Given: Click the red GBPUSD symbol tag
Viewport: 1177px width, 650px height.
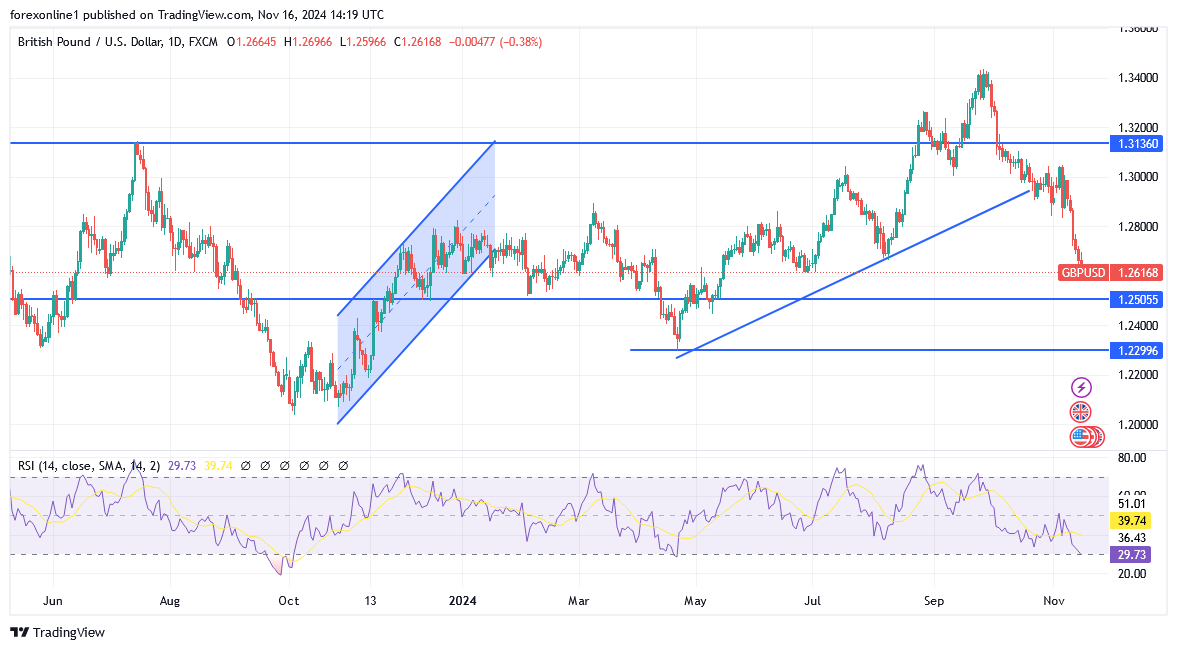Looking at the screenshot, I should click(1082, 272).
